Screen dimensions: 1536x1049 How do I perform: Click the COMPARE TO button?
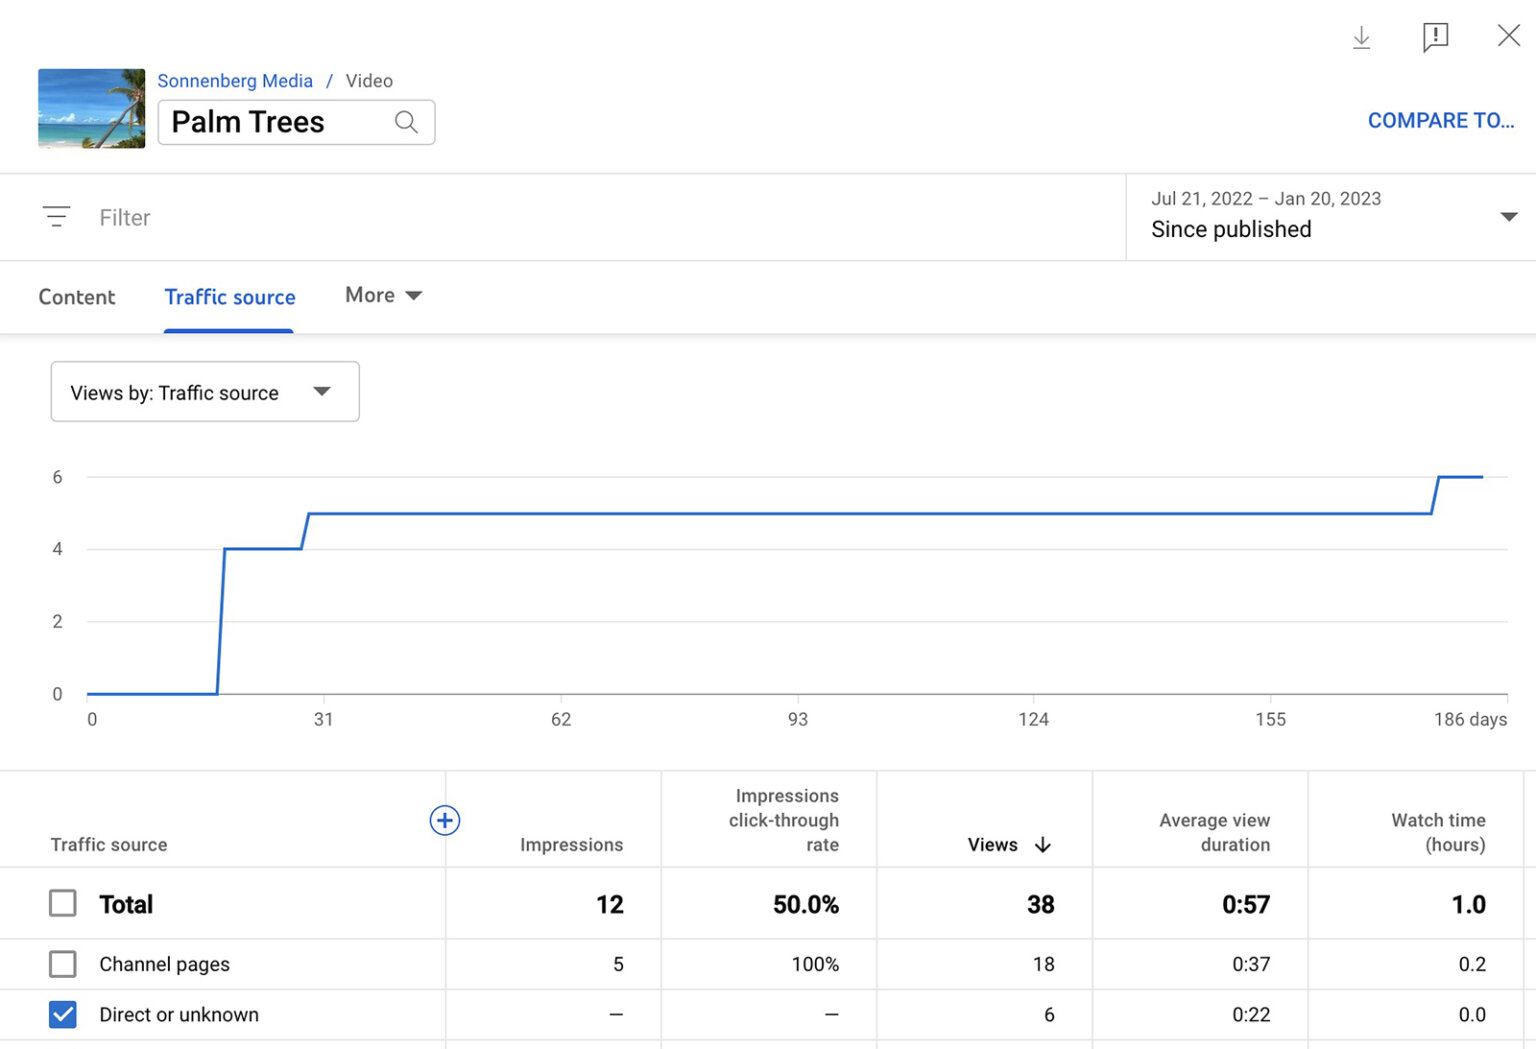click(x=1440, y=120)
